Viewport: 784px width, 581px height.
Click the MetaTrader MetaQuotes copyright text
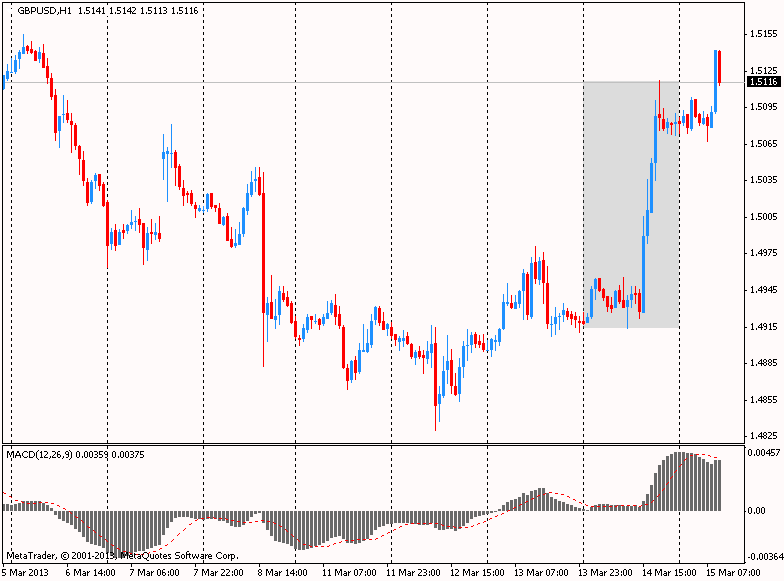tap(122, 556)
